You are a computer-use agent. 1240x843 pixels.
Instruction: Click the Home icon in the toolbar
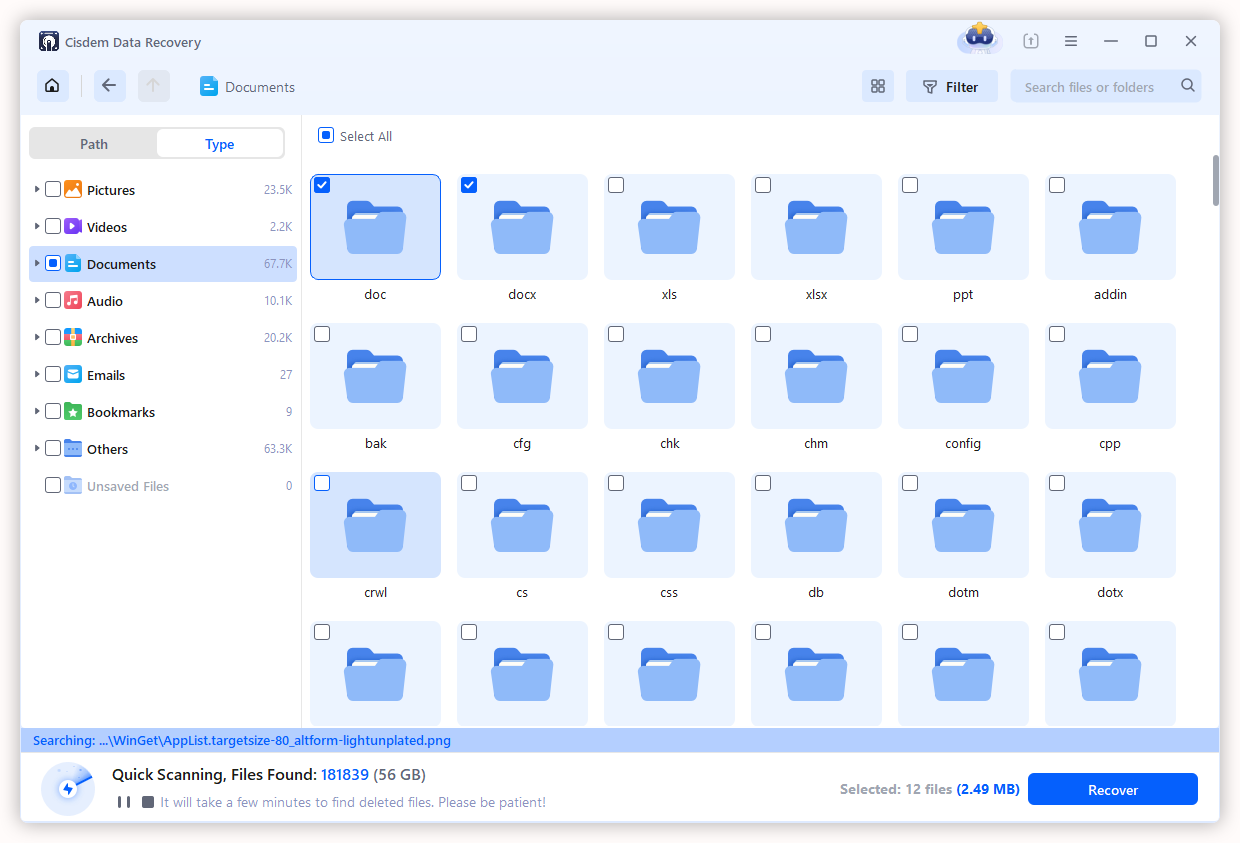point(52,86)
